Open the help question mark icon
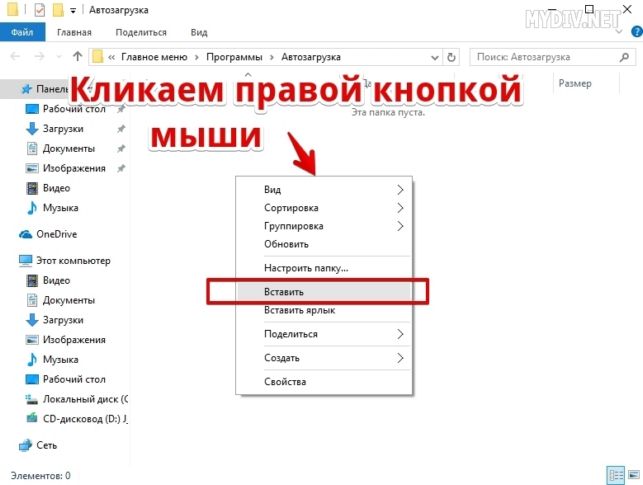 pyautogui.click(x=637, y=32)
